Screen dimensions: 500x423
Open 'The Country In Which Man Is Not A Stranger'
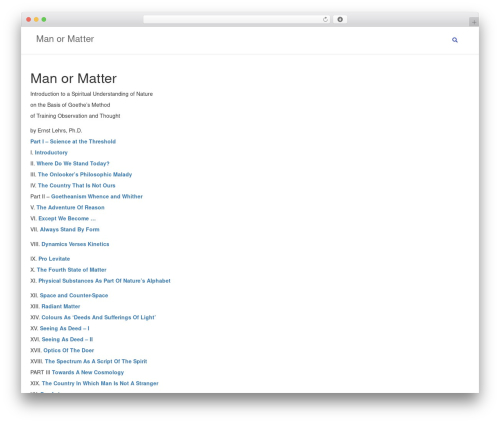(x=100, y=383)
